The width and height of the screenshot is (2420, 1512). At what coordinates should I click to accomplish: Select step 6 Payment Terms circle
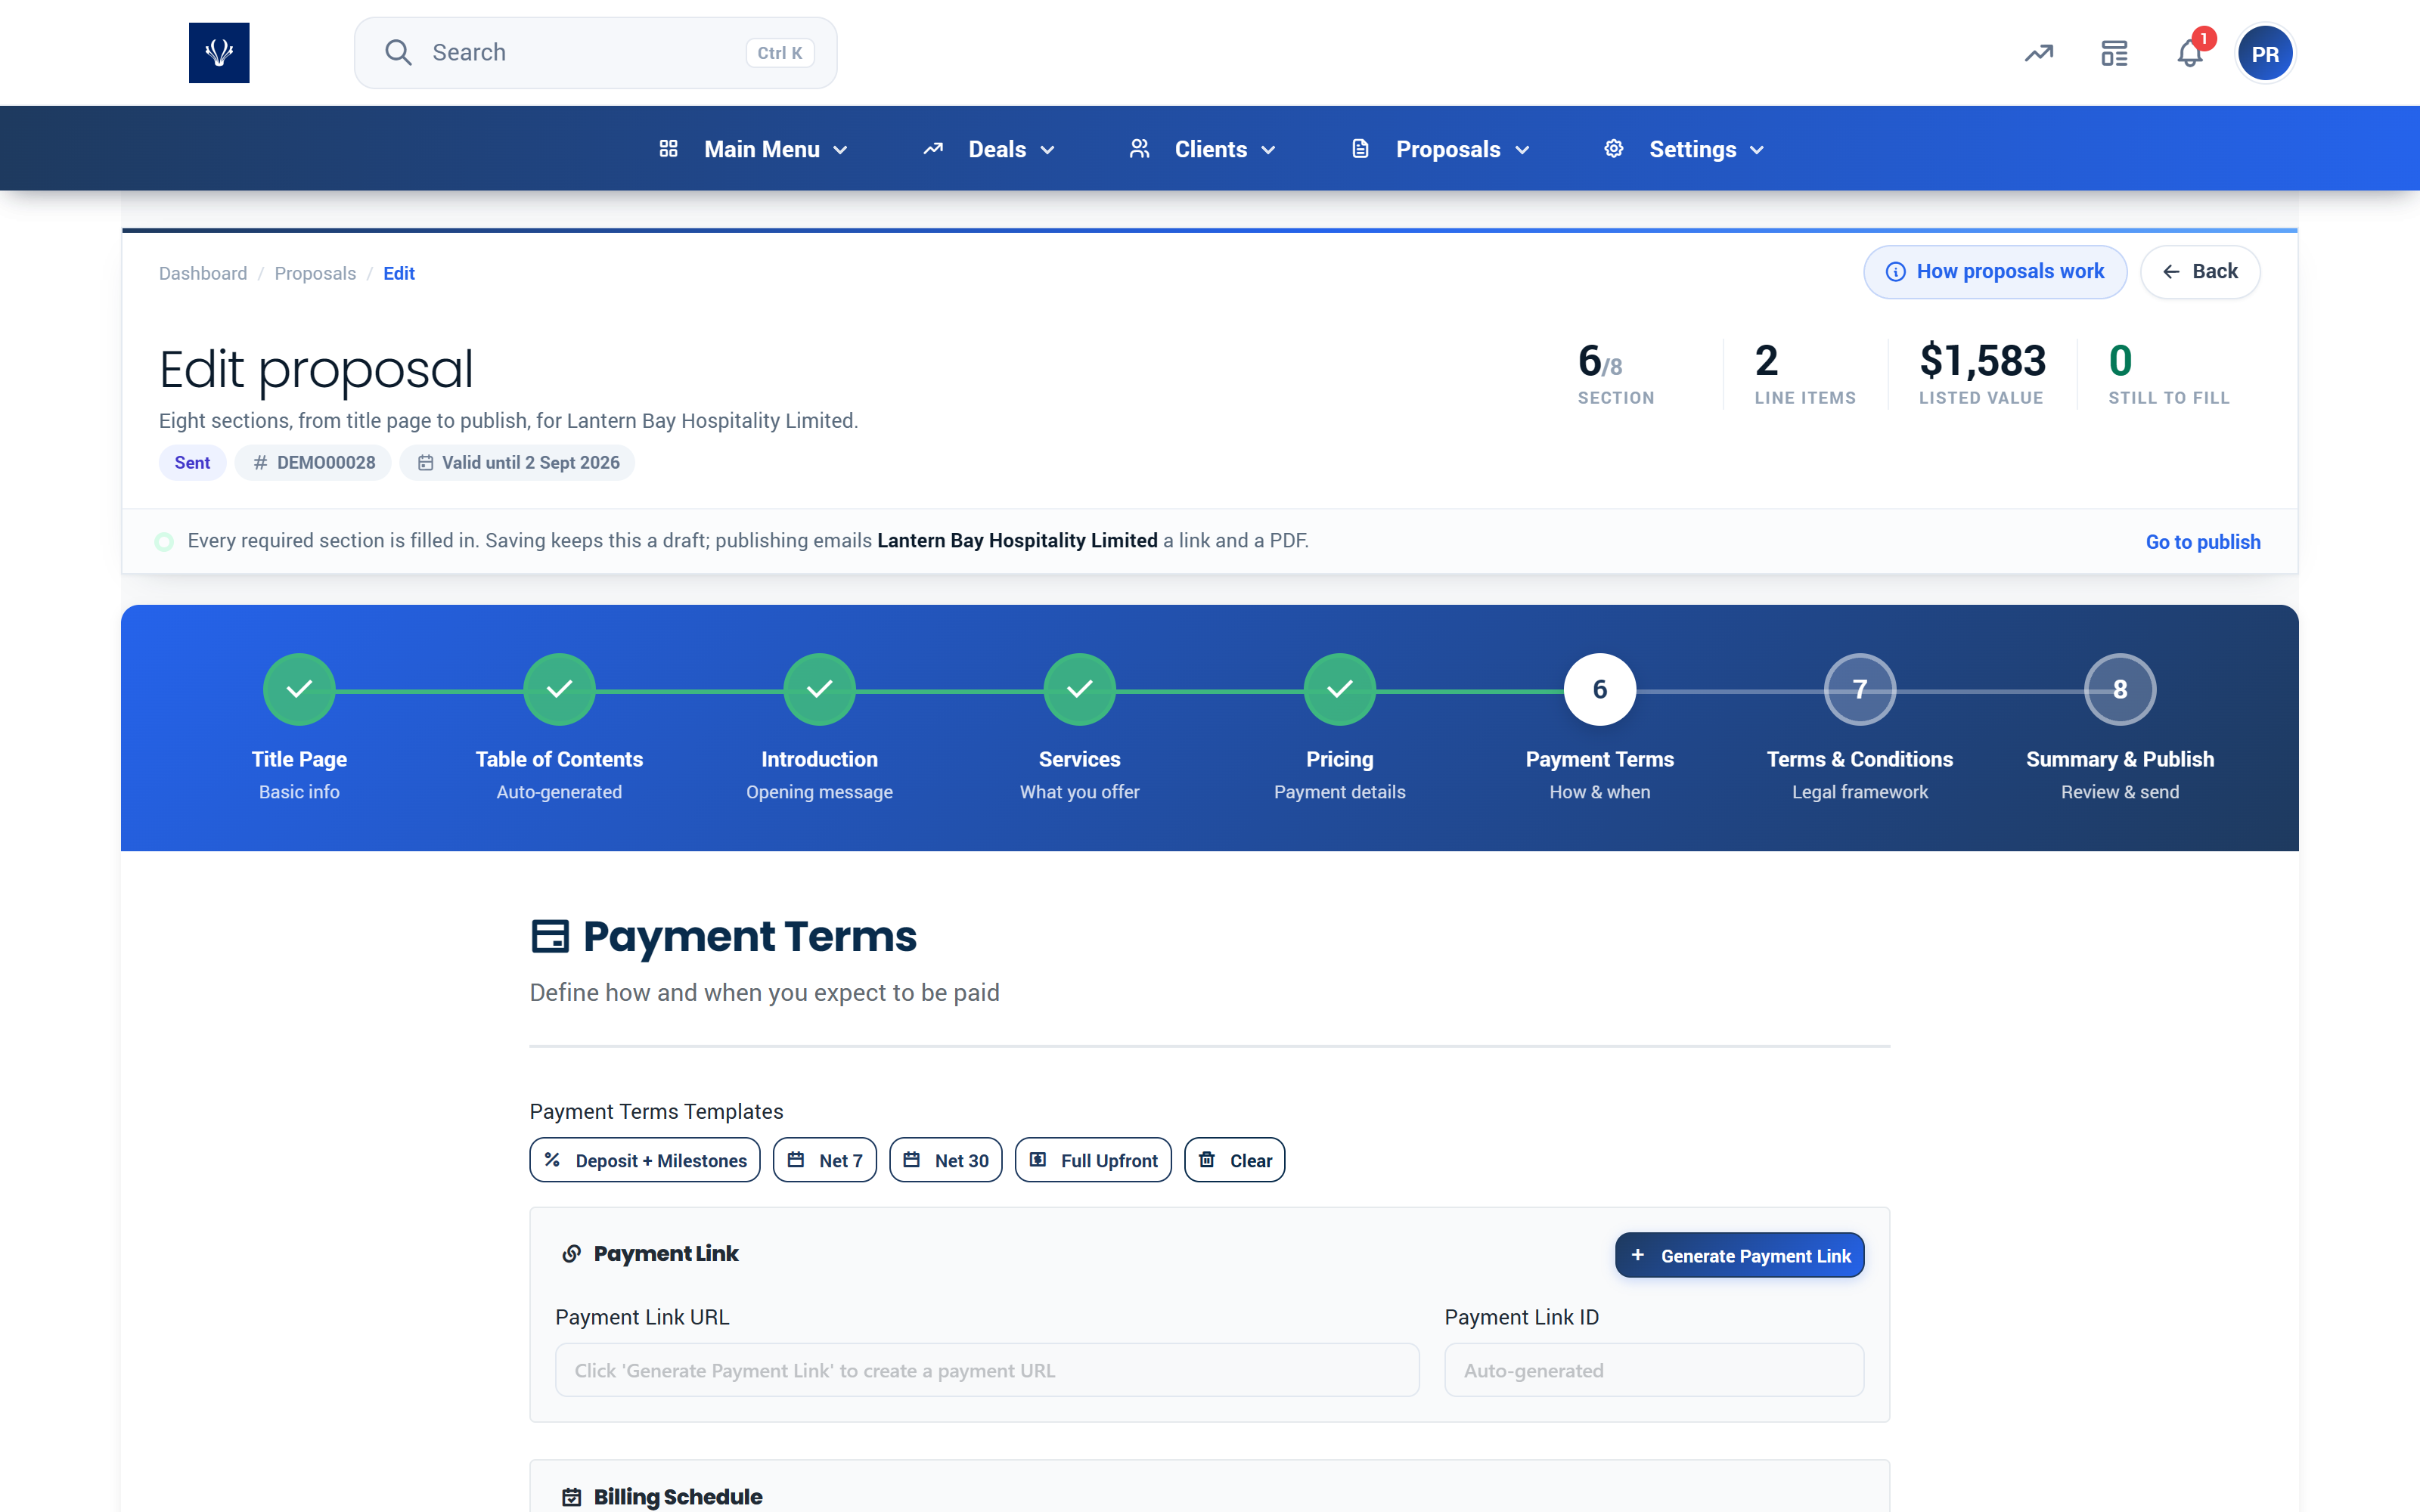1600,689
